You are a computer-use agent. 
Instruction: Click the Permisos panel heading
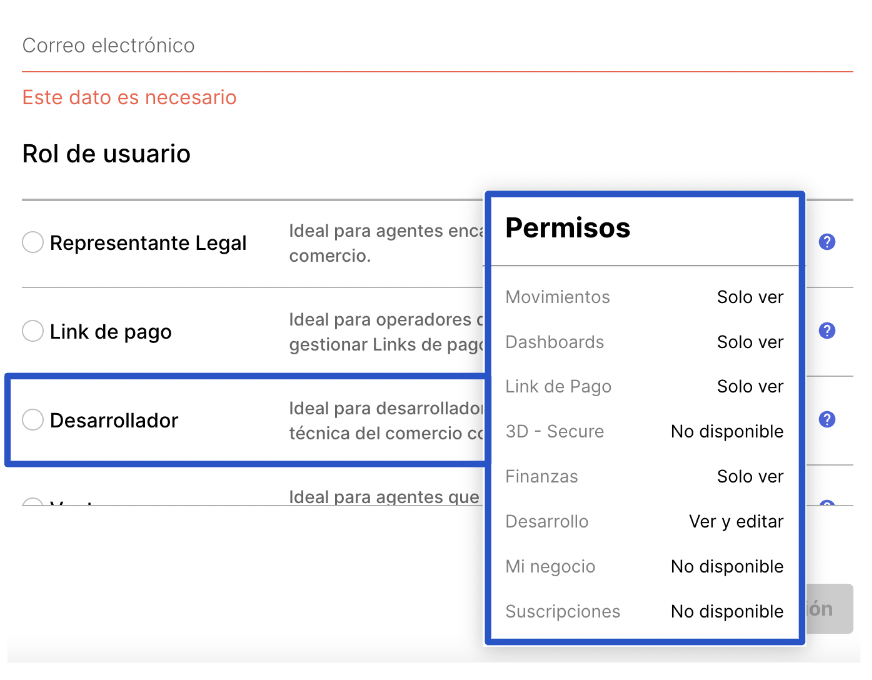coord(567,228)
